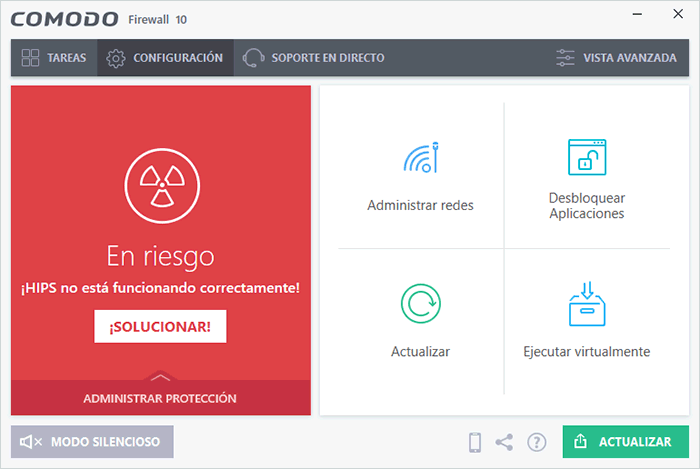Image resolution: width=700 pixels, height=469 pixels.
Task: Click the share icon
Action: pyautogui.click(x=504, y=442)
